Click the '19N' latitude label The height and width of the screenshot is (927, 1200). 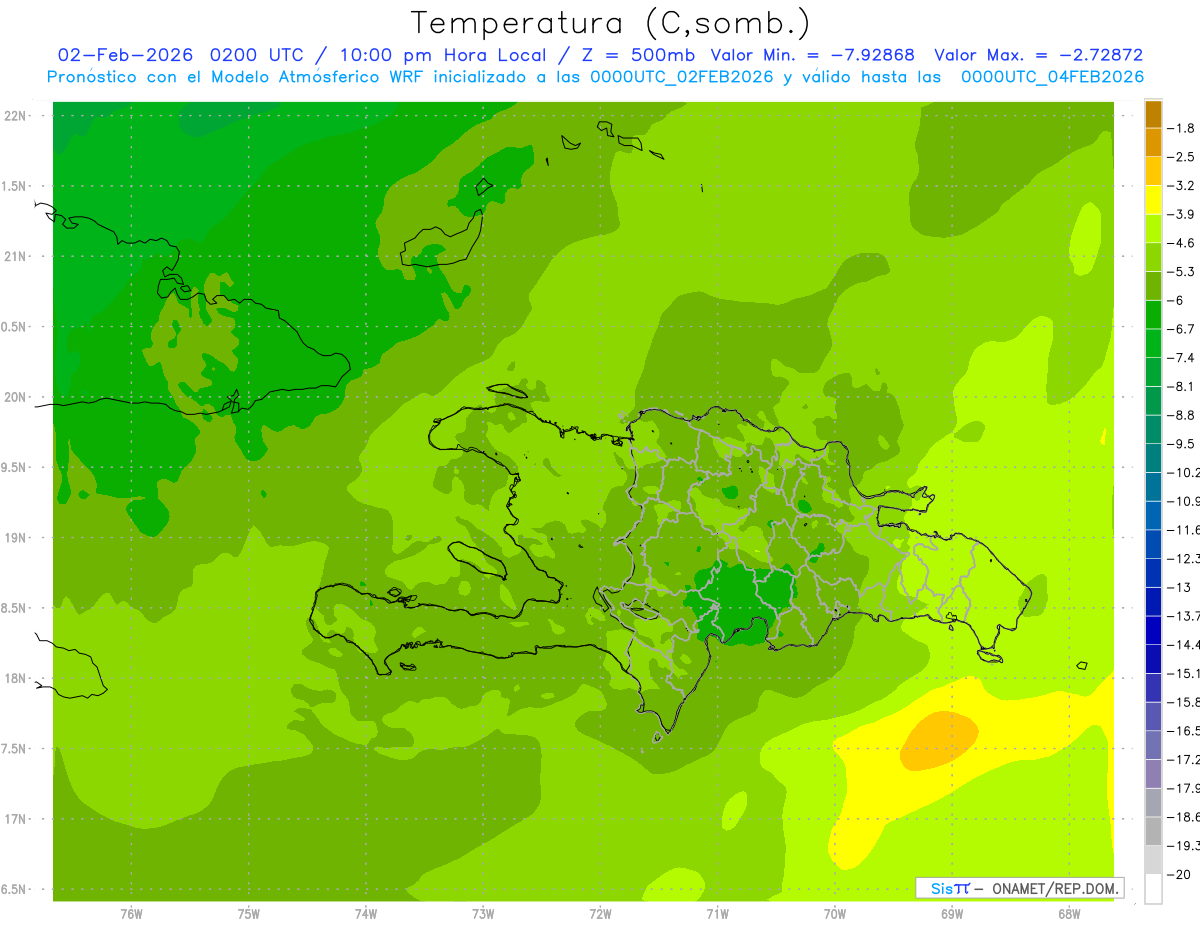tap(16, 538)
